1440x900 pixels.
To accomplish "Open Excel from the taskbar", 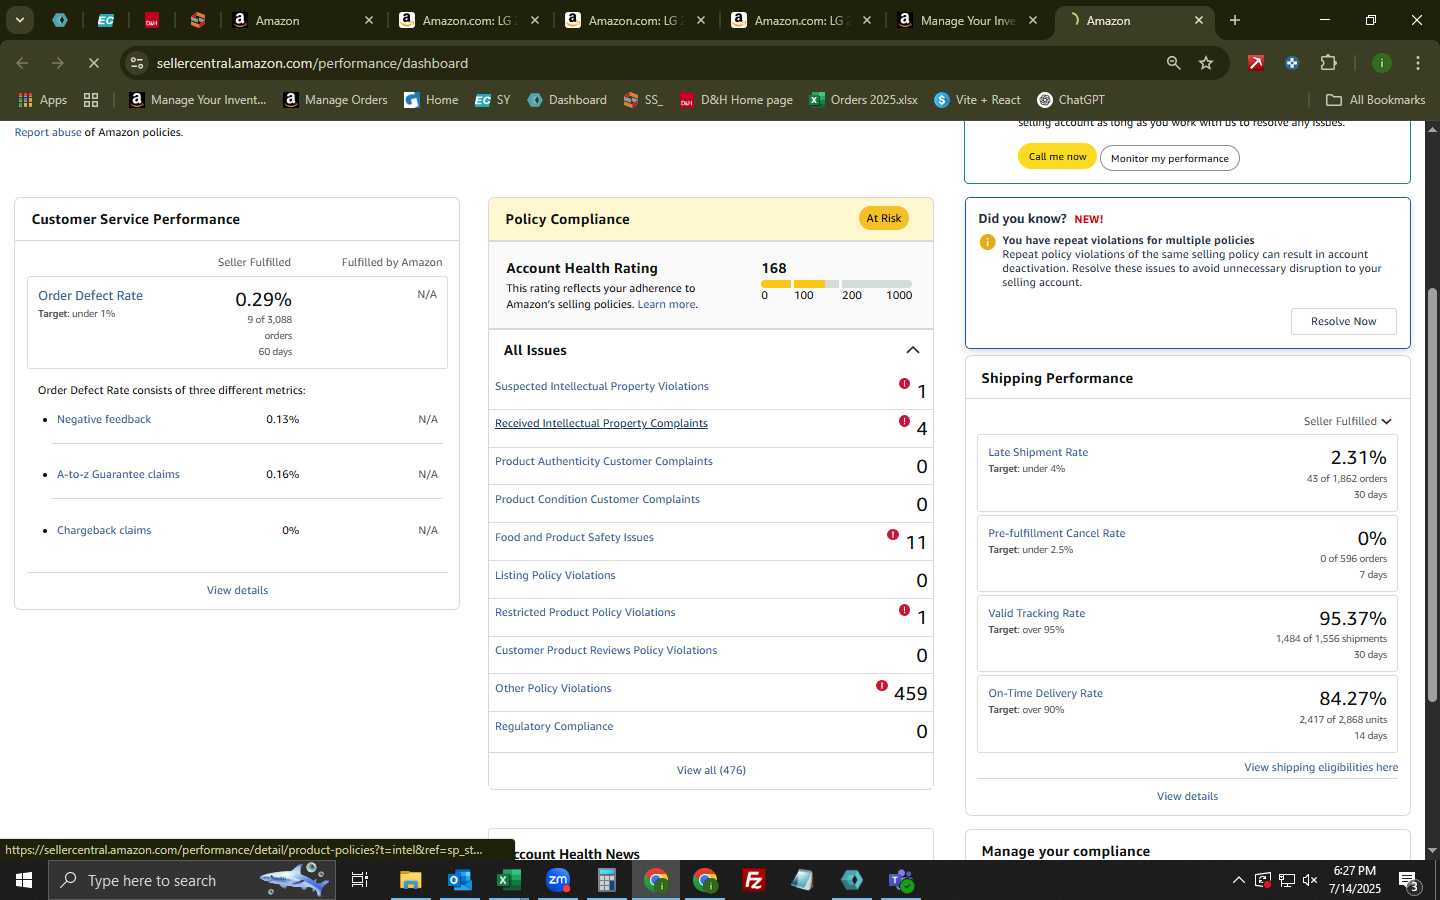I will coord(508,880).
